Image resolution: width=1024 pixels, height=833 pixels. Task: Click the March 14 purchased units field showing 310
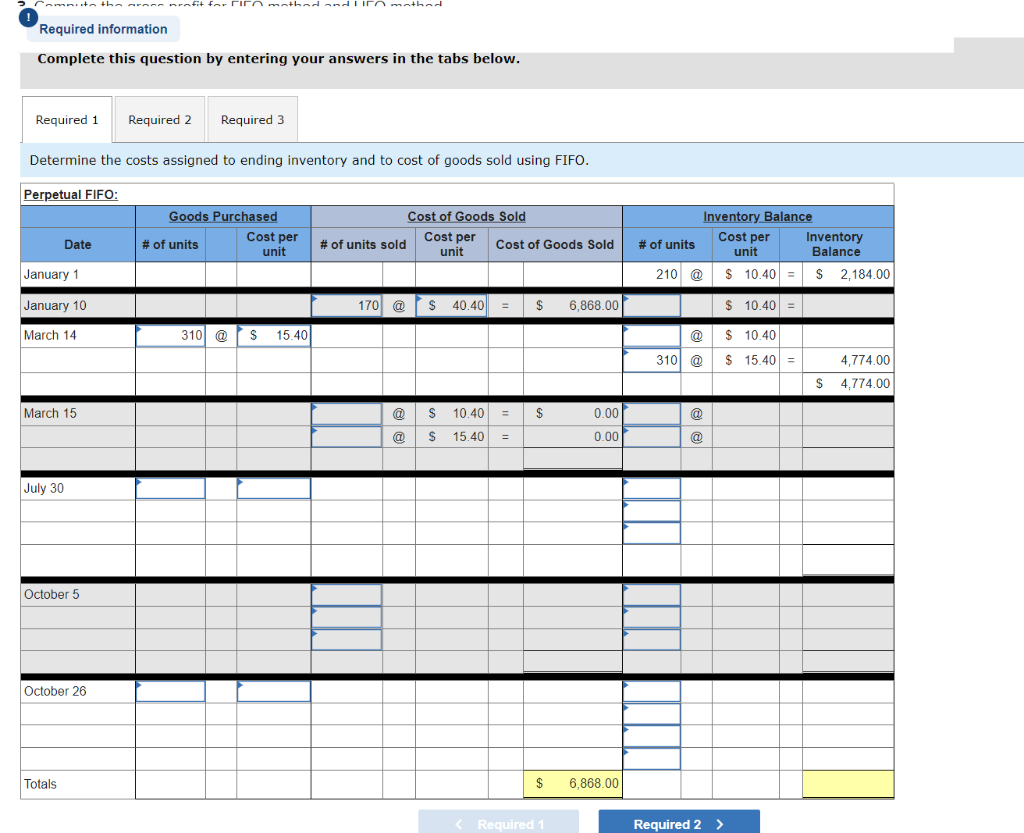click(170, 335)
